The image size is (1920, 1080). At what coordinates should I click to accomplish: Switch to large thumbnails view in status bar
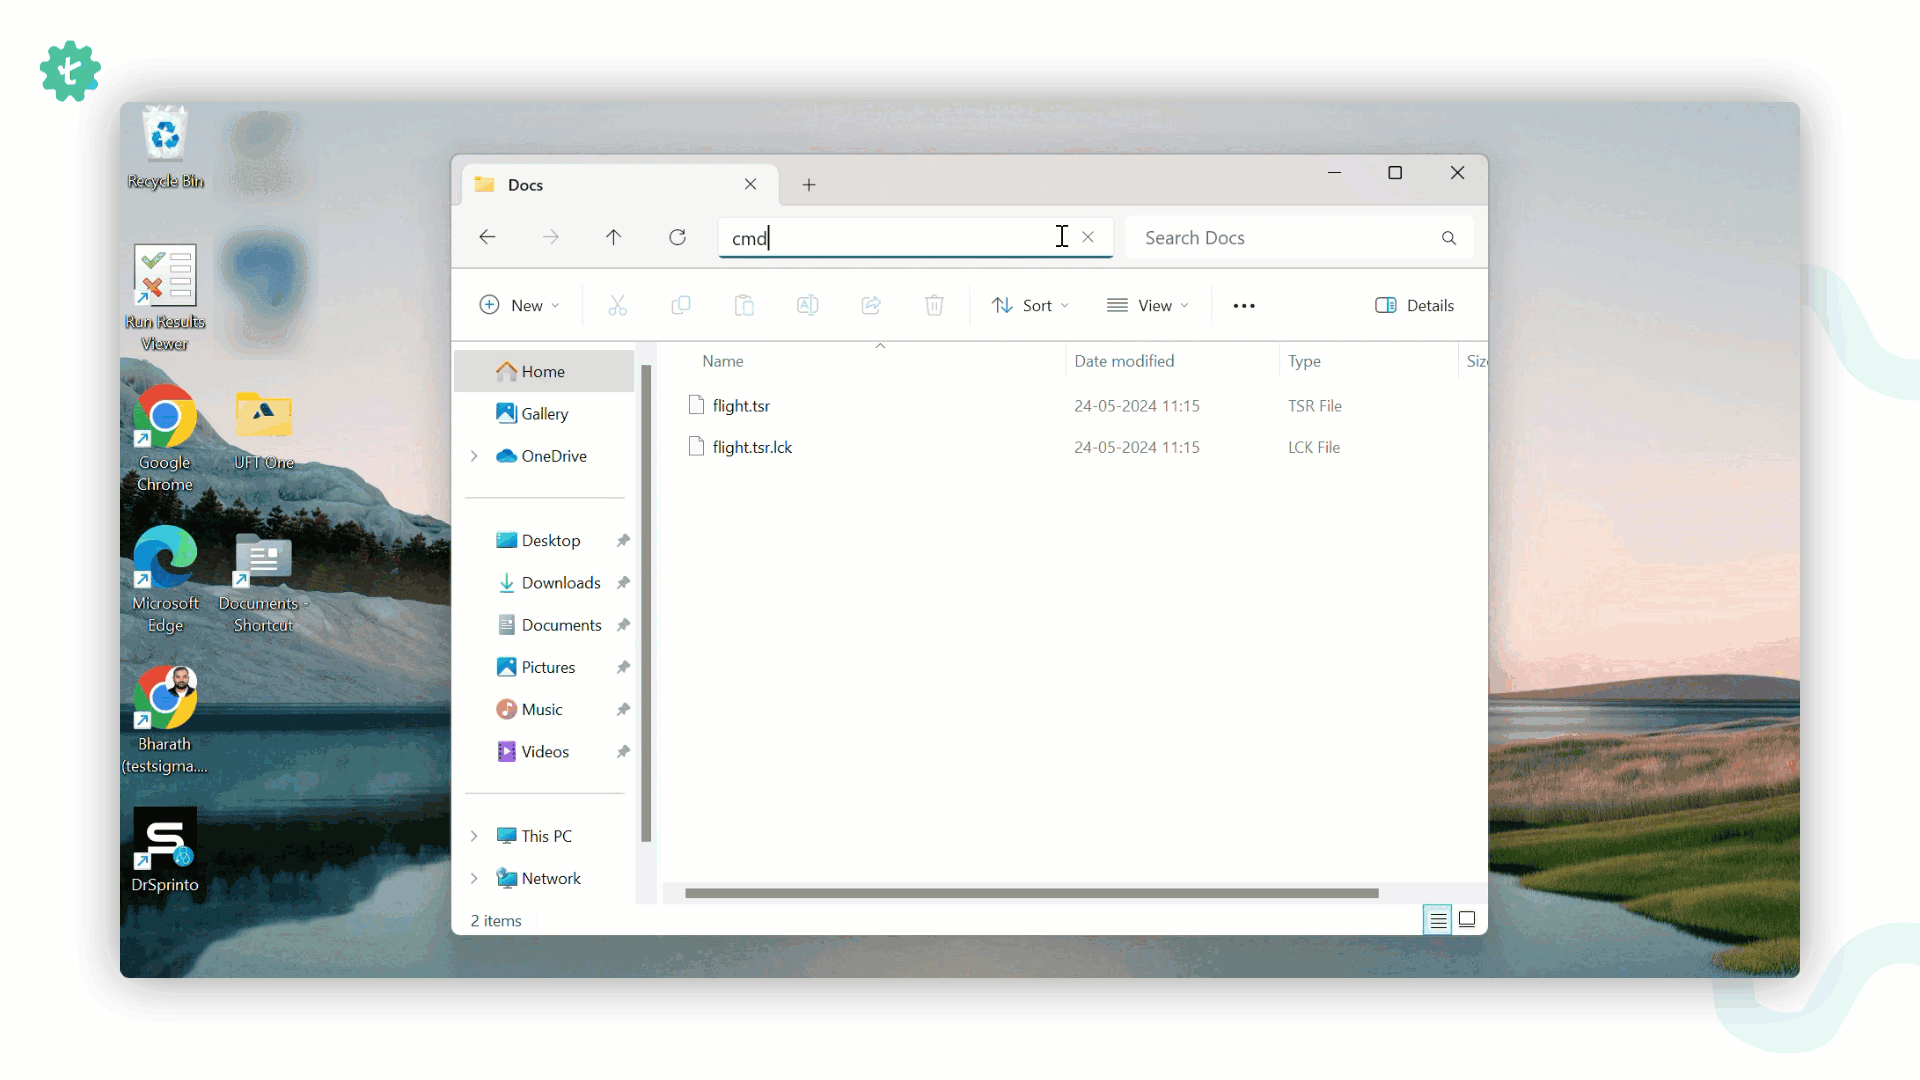tap(1467, 919)
